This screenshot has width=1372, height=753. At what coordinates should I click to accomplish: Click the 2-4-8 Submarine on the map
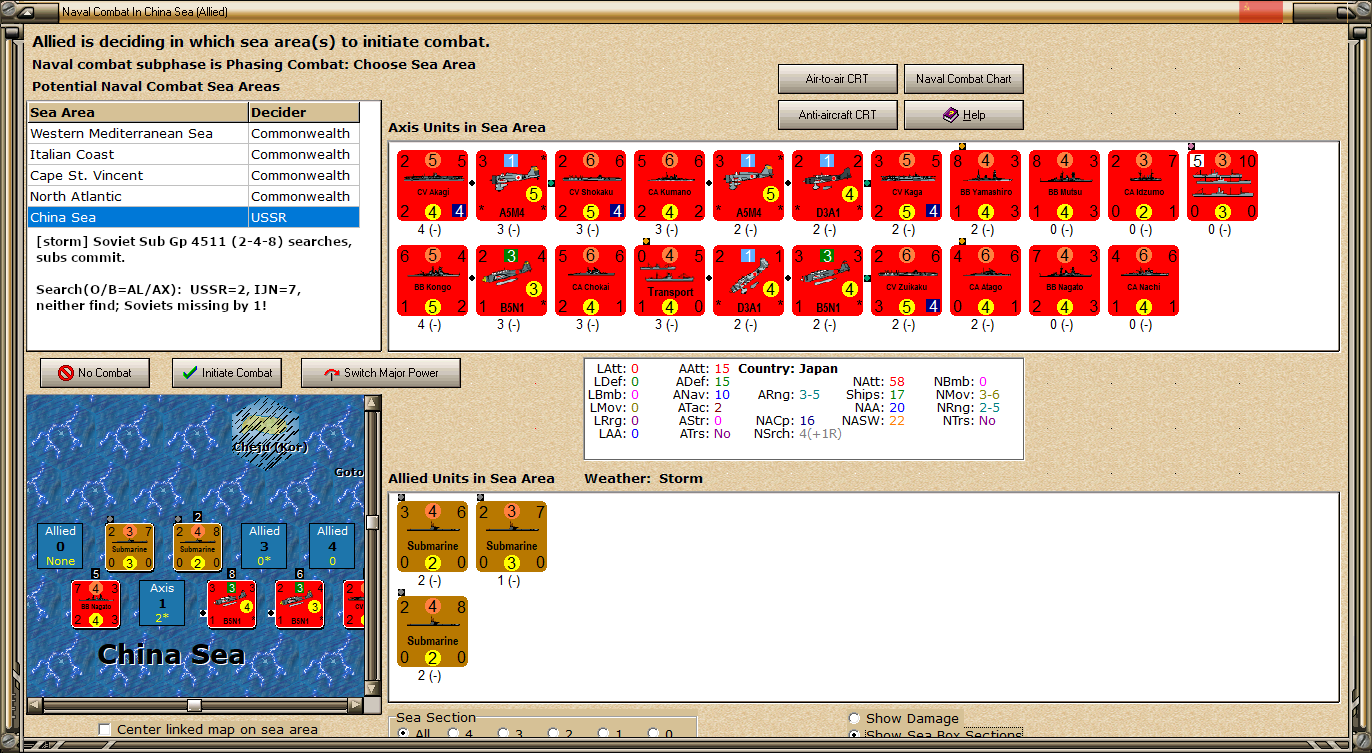(x=198, y=547)
